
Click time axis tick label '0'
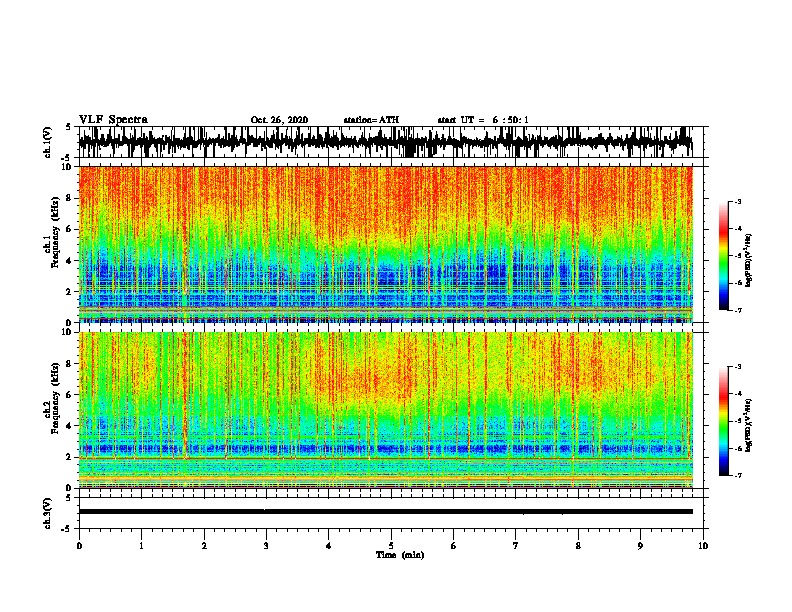pyautogui.click(x=79, y=546)
